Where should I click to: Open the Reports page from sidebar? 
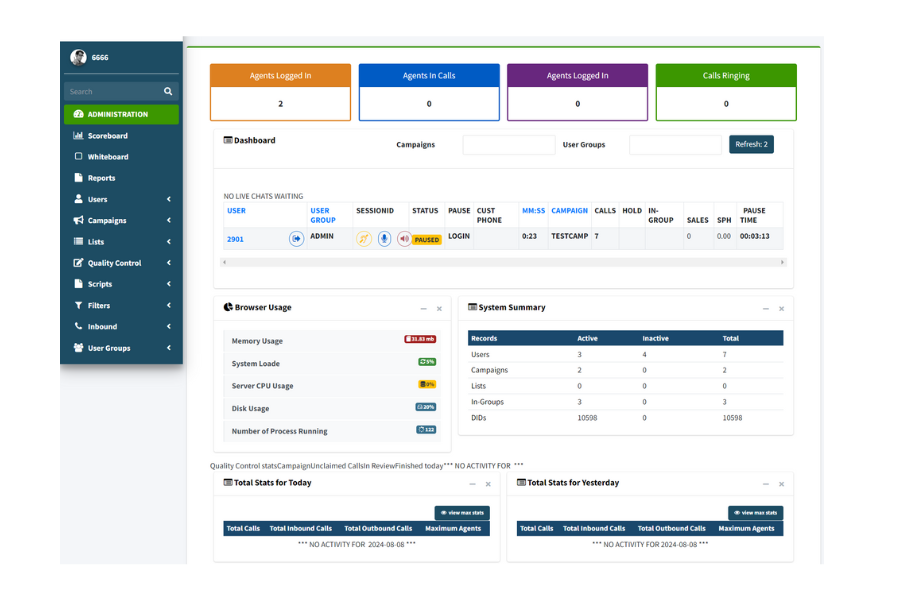click(101, 178)
